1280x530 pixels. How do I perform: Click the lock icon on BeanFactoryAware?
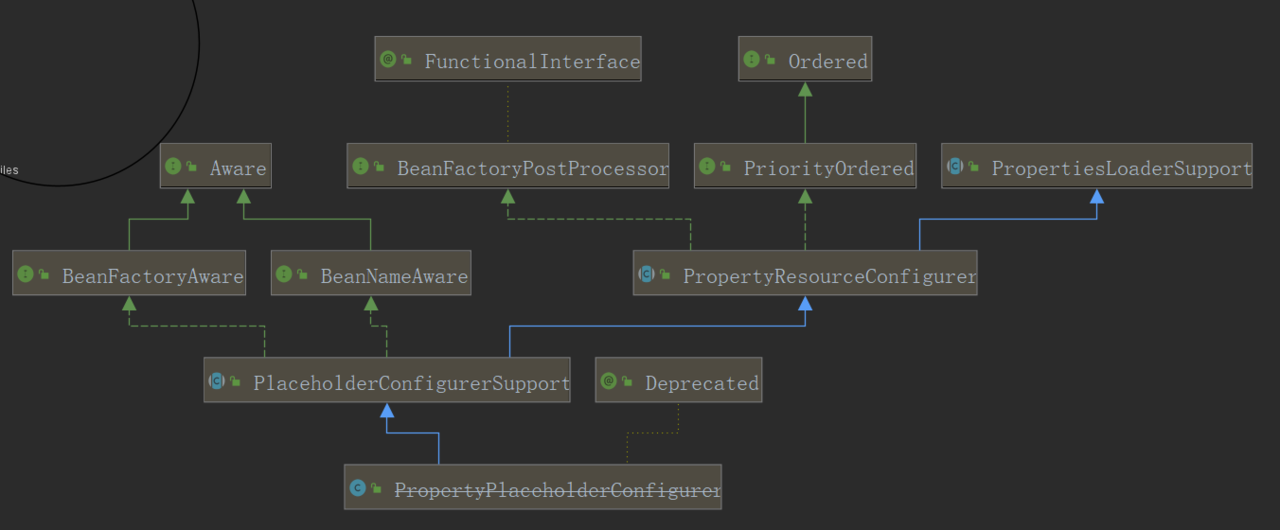tap(44, 274)
